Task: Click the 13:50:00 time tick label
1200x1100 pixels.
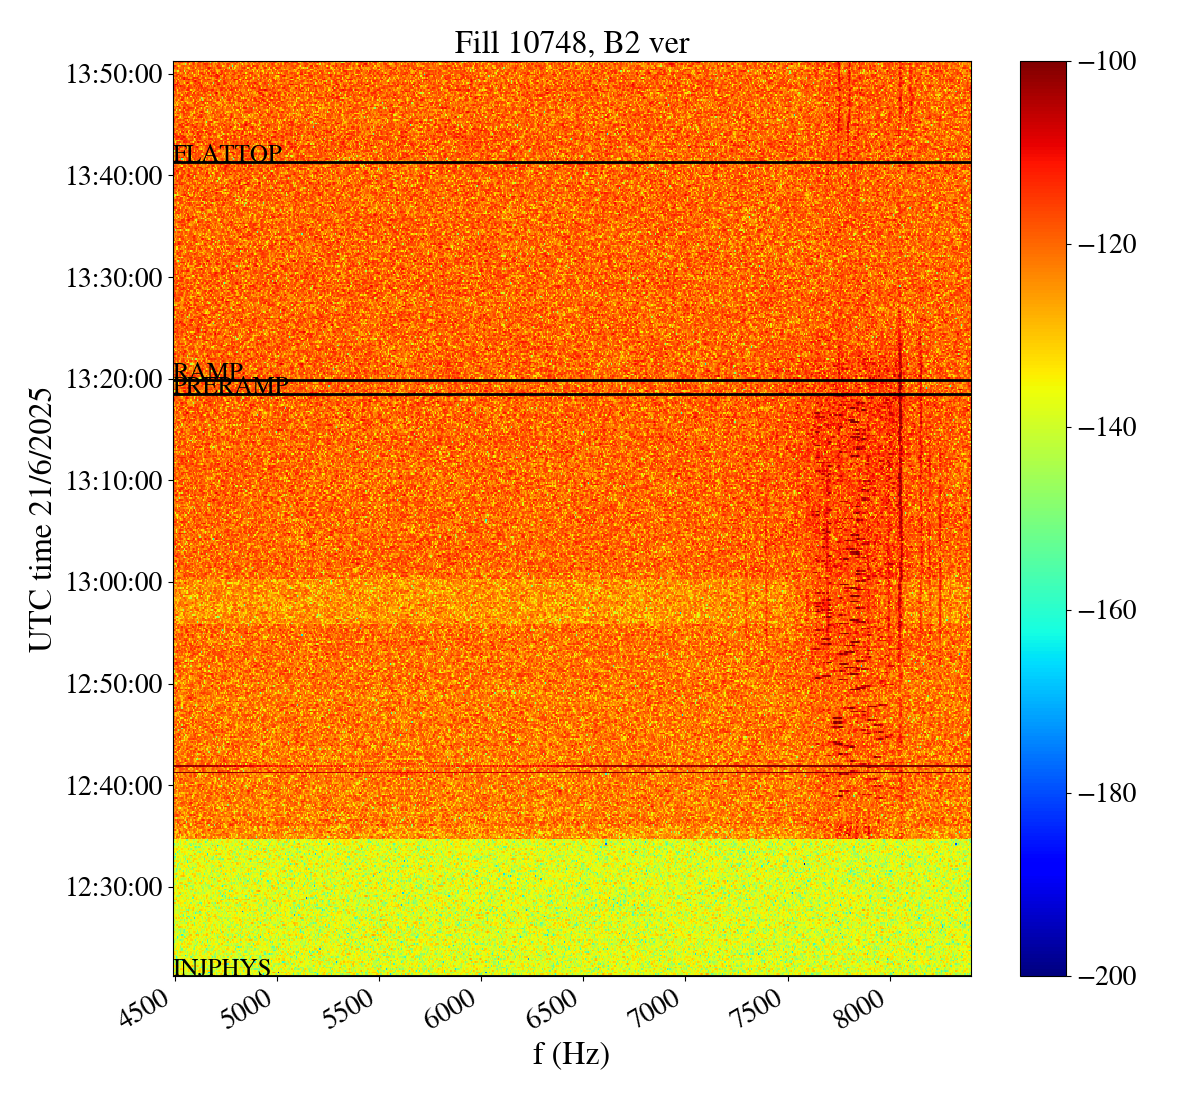Action: point(114,74)
